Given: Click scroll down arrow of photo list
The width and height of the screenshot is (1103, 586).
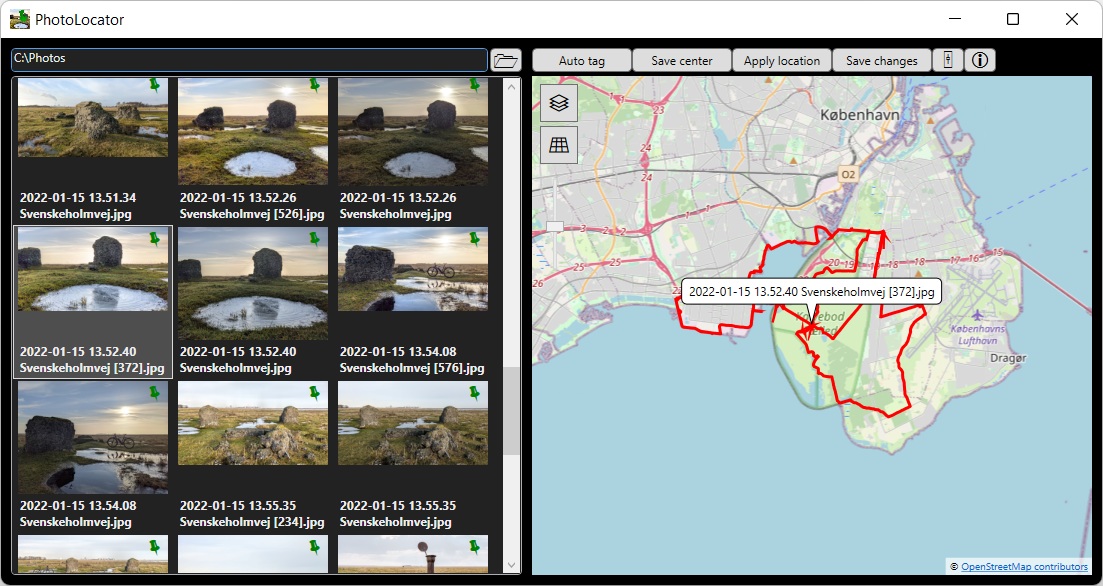Looking at the screenshot, I should [x=511, y=565].
